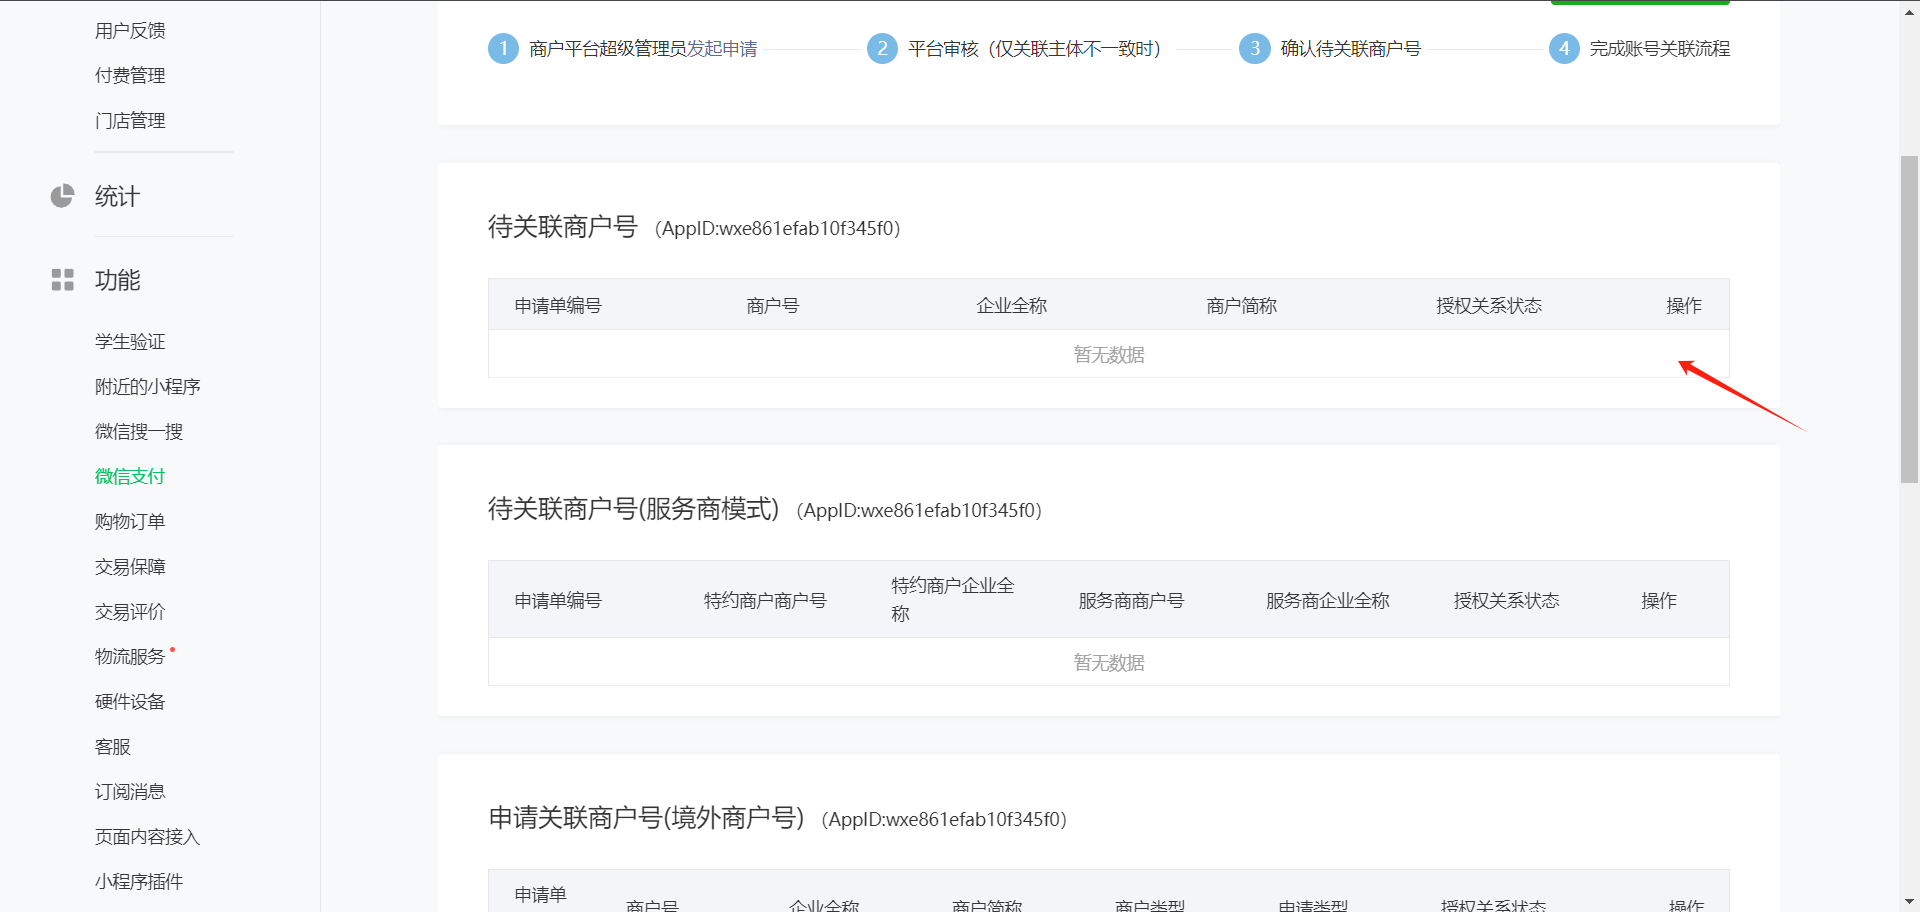This screenshot has height=912, width=1920.
Task: Click step 2 circle icon
Action: point(881,48)
